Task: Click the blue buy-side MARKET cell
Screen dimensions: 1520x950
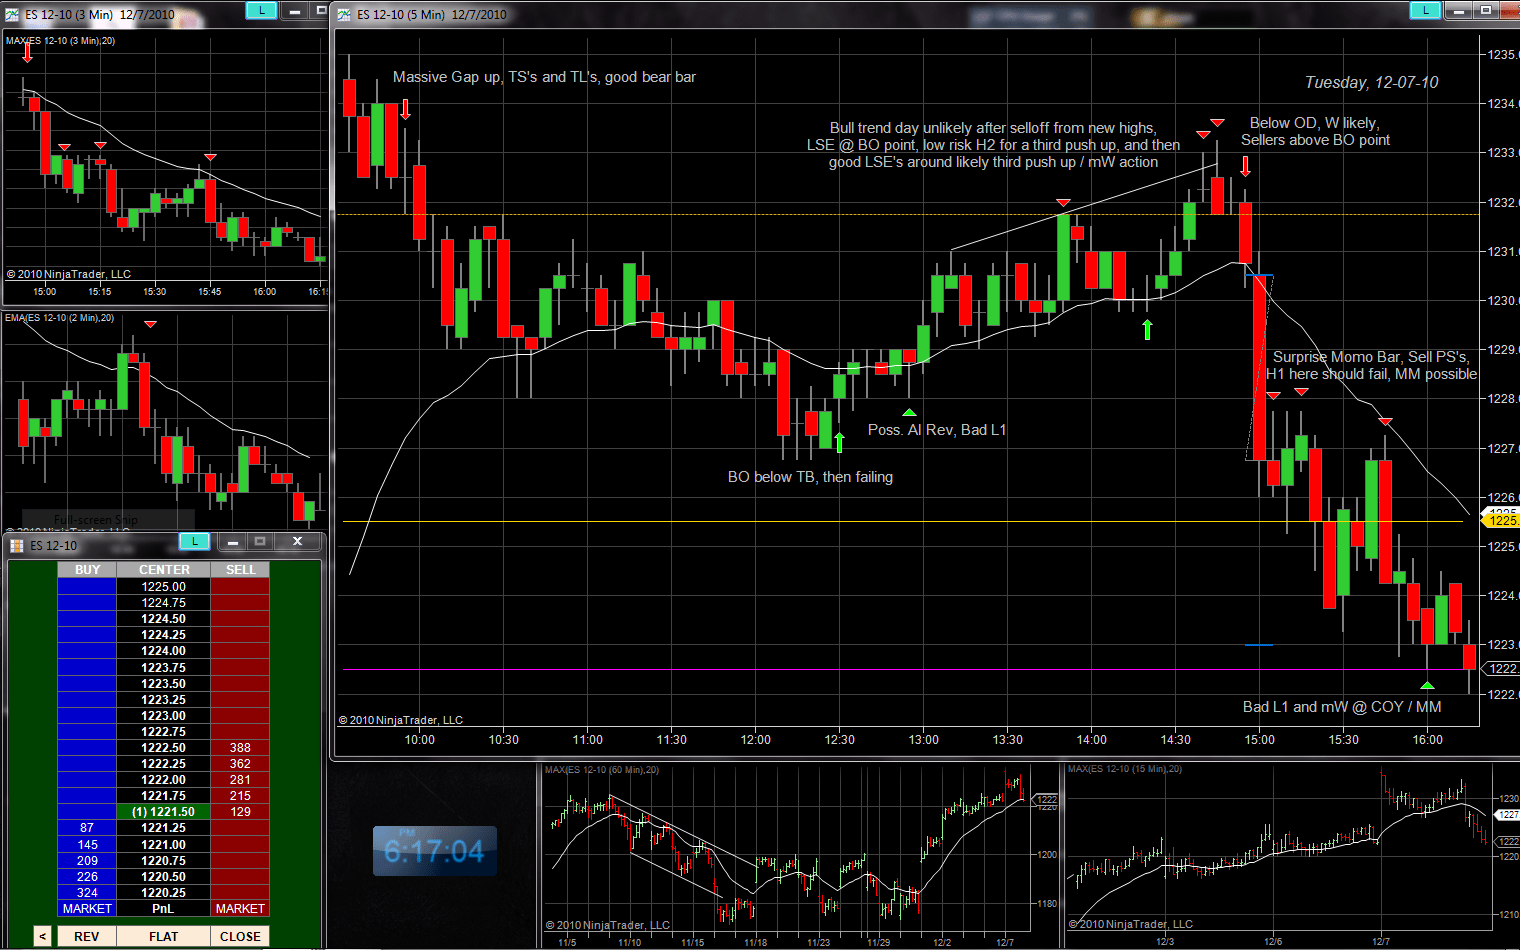Action: coord(87,908)
